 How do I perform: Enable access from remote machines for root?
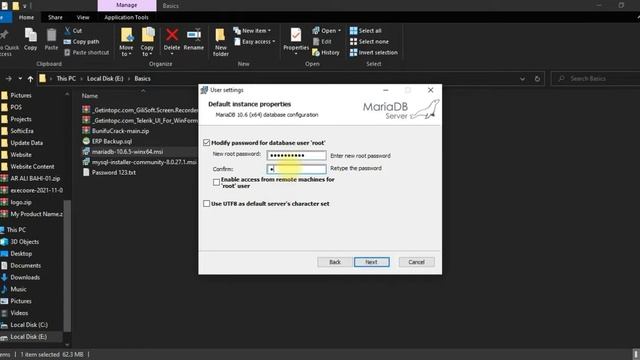click(216, 182)
